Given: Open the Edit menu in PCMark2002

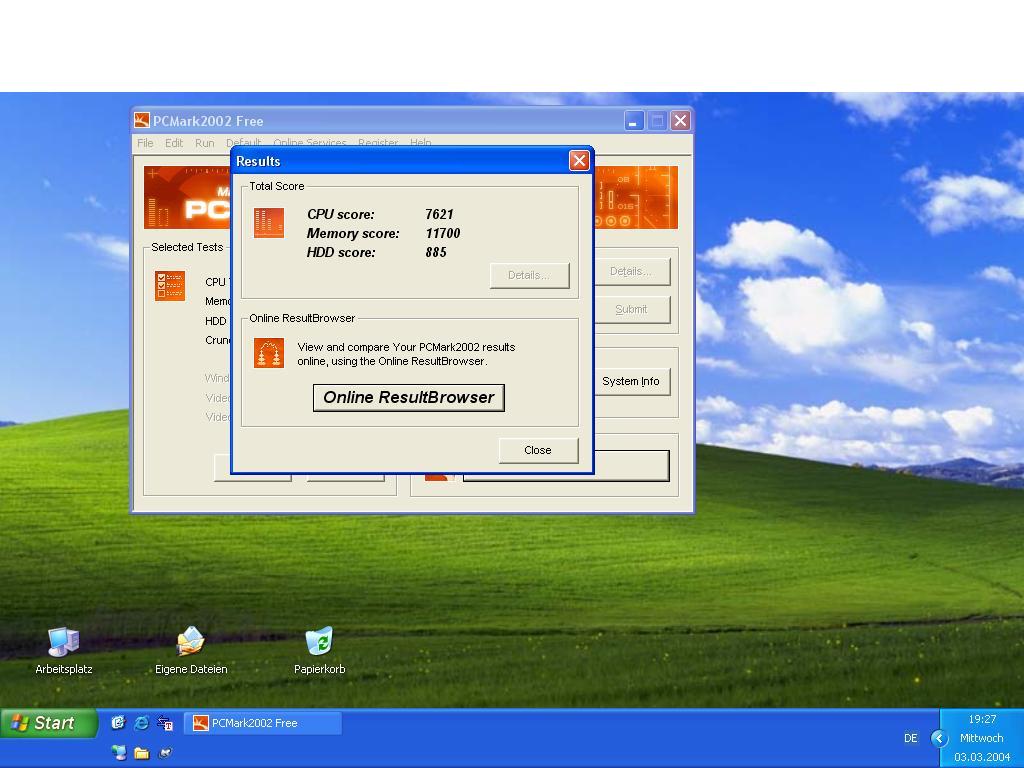Looking at the screenshot, I should [x=174, y=142].
